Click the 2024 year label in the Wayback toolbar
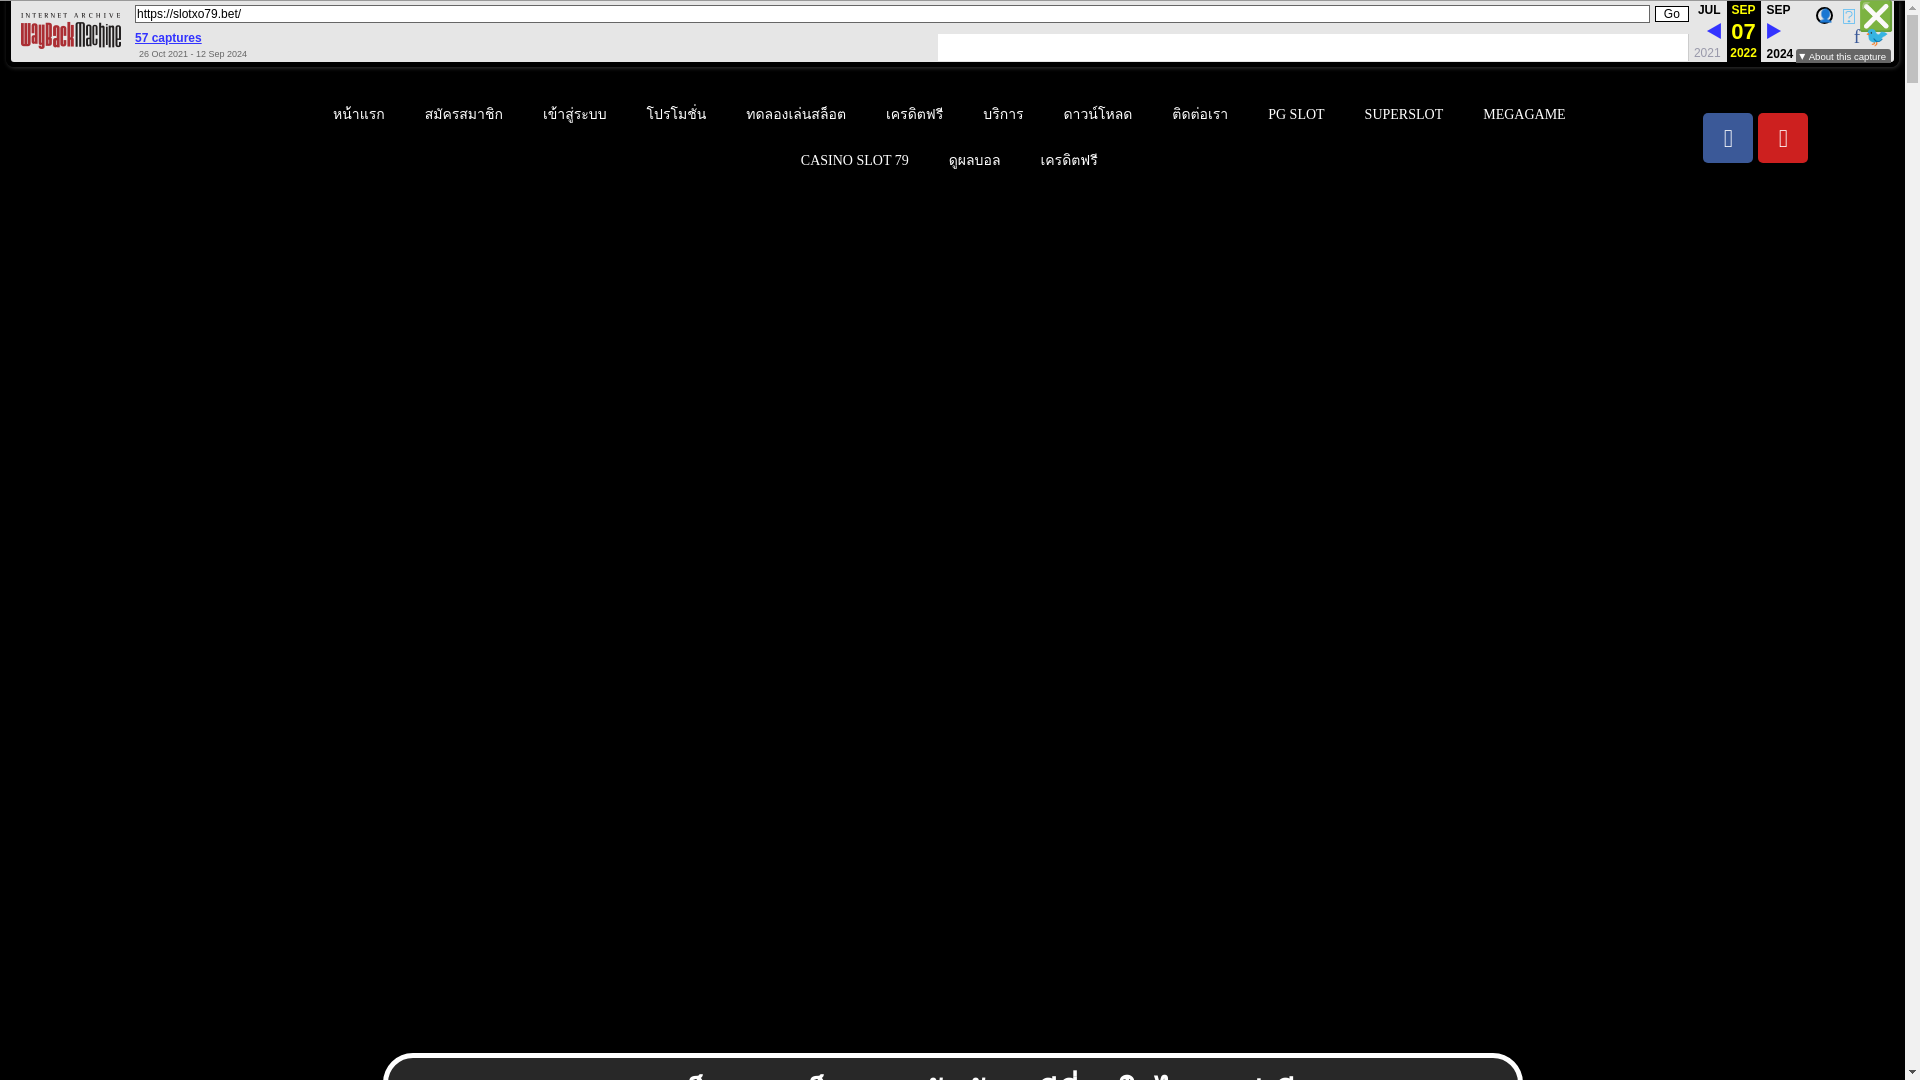1920x1080 pixels. (x=1779, y=54)
